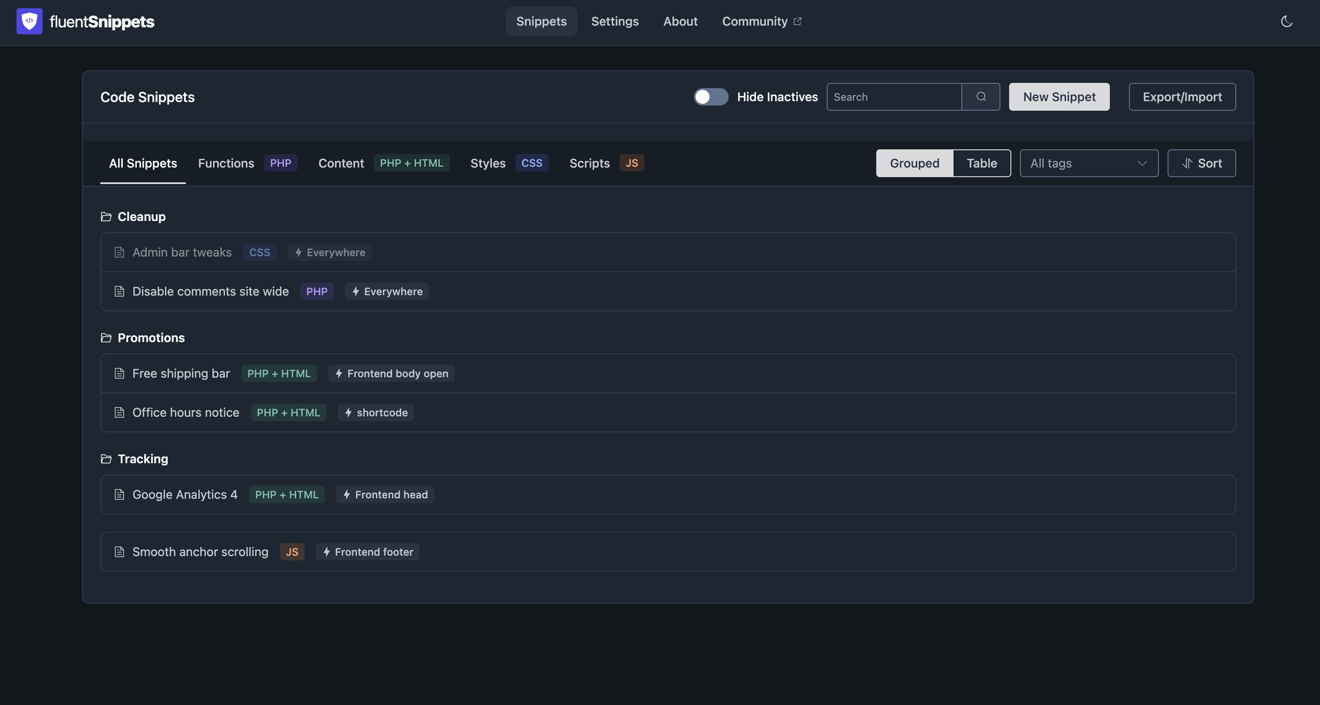Click the file icon for Office hours notice
Image resolution: width=1320 pixels, height=705 pixels.
point(119,413)
